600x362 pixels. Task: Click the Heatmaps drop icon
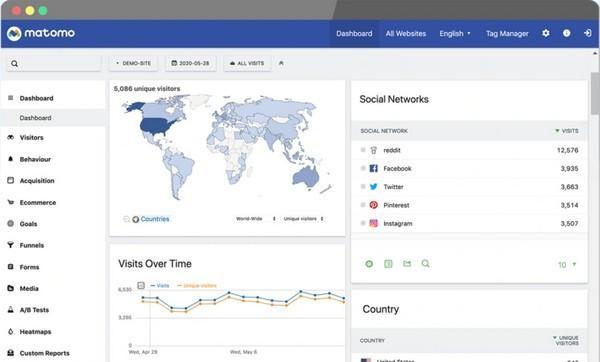[11, 331]
